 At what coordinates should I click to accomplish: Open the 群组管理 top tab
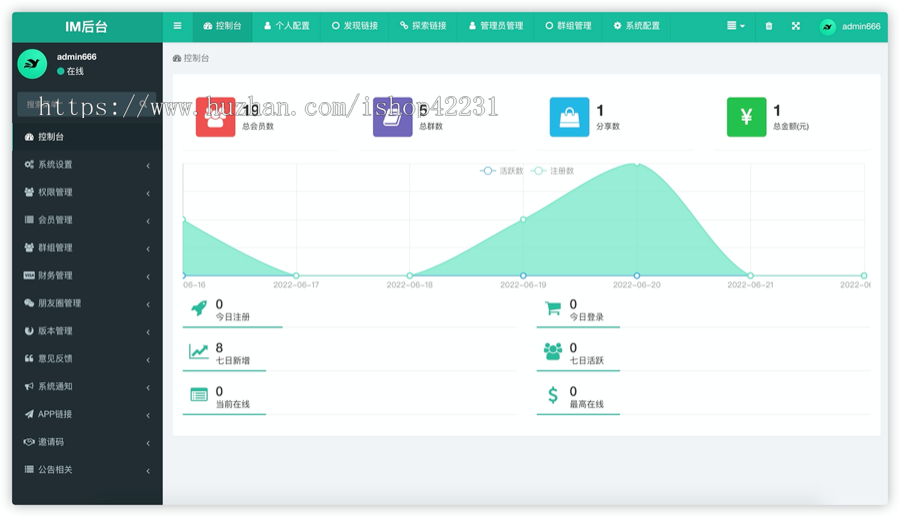[568, 26]
